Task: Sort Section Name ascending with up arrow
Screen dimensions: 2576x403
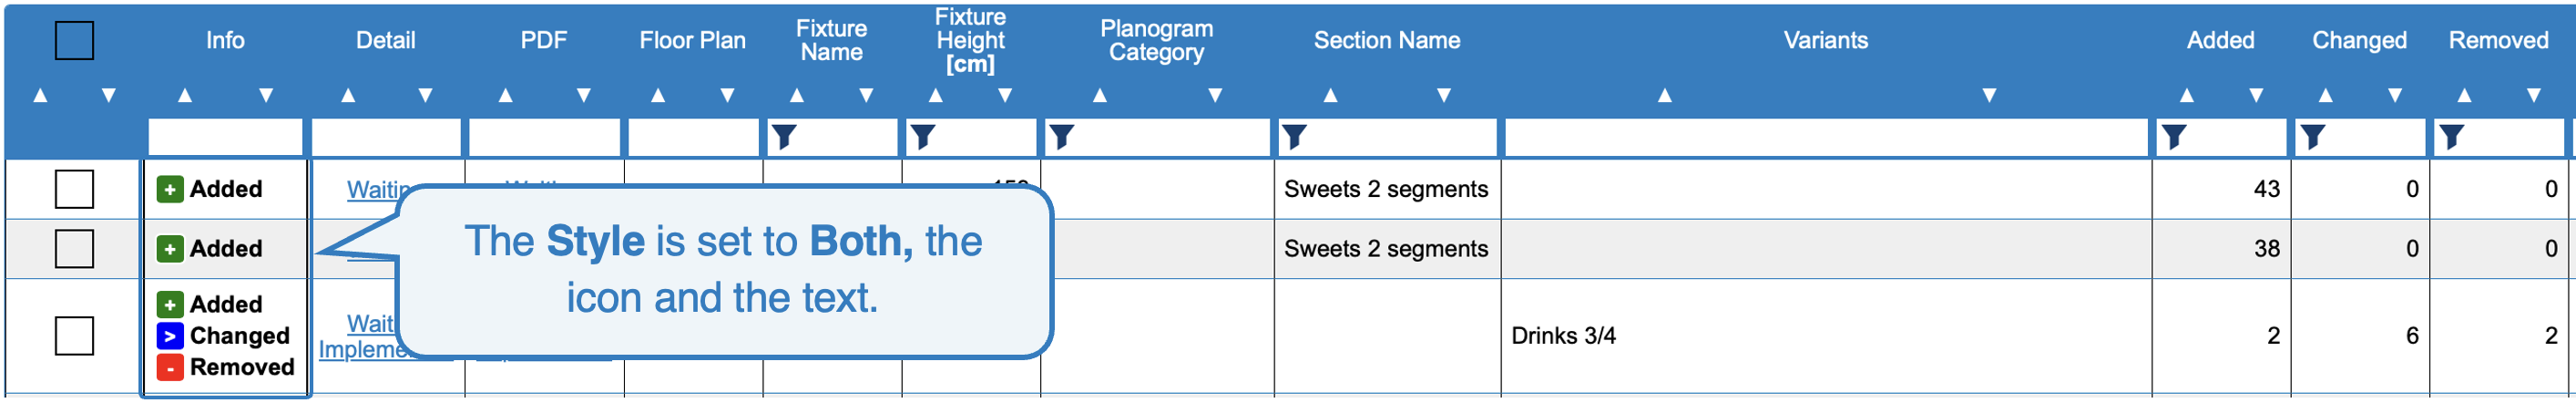Action: [x=1330, y=96]
